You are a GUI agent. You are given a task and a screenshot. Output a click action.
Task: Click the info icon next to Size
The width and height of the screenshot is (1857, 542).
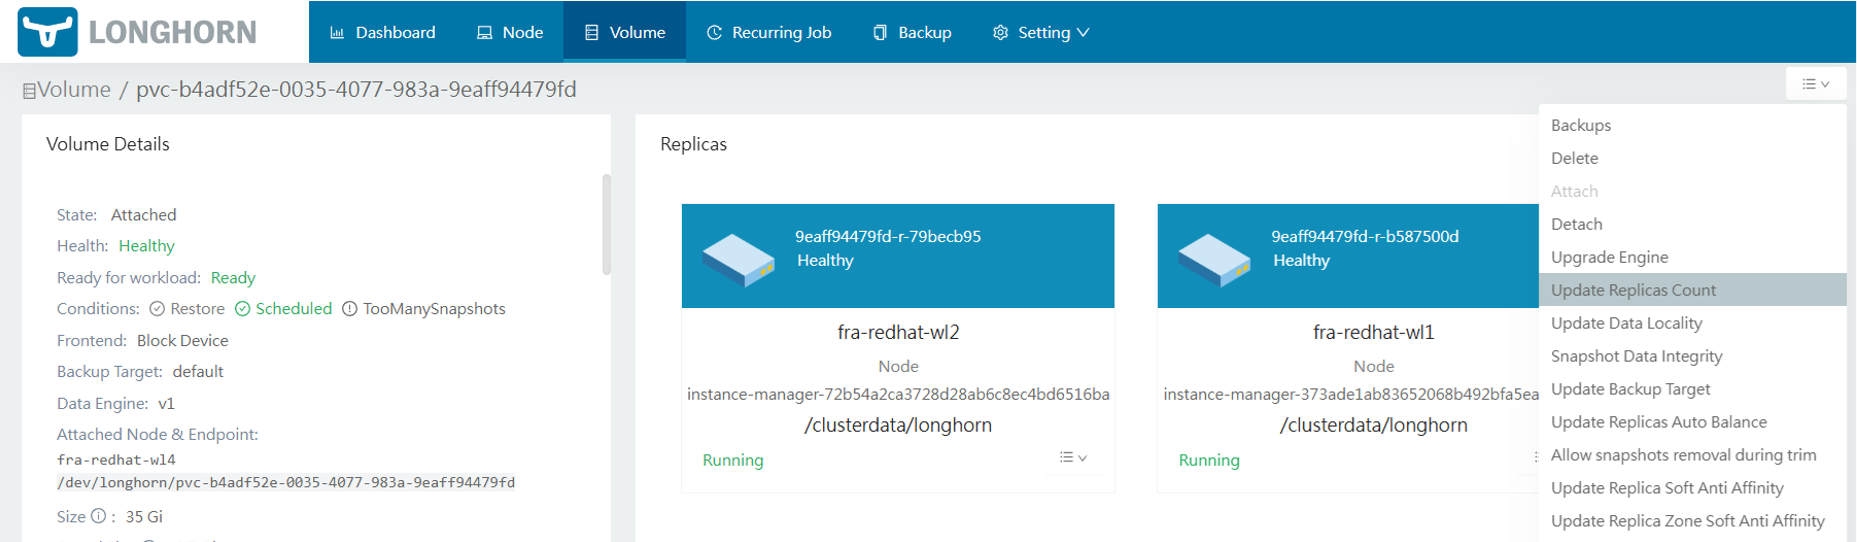[x=98, y=517]
